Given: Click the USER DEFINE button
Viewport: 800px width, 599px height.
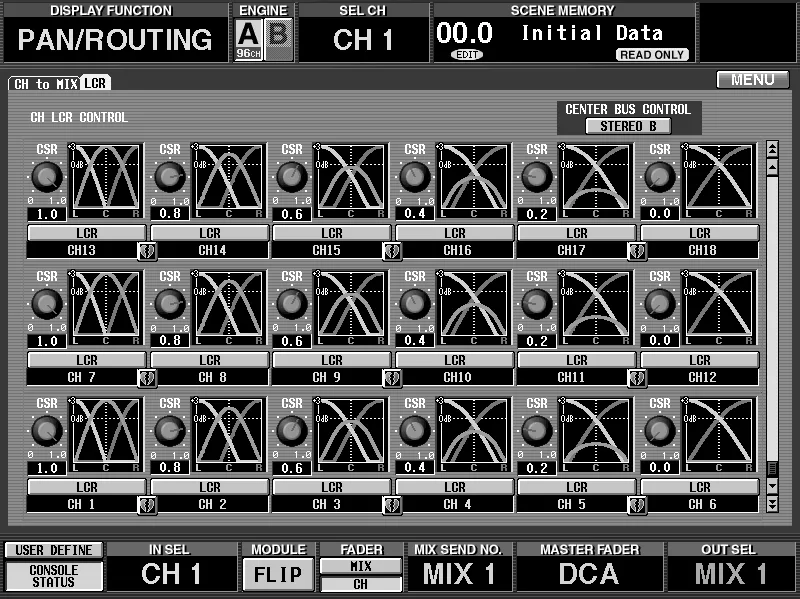Looking at the screenshot, I should coord(54,550).
